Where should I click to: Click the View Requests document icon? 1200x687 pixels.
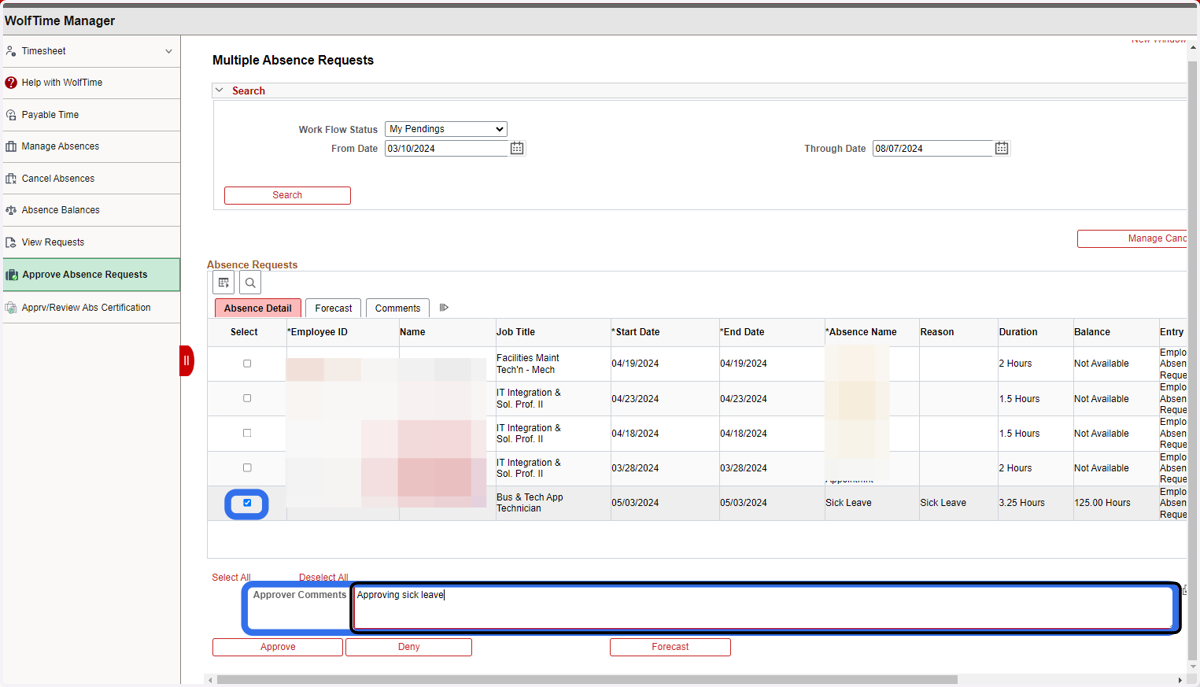(x=11, y=243)
